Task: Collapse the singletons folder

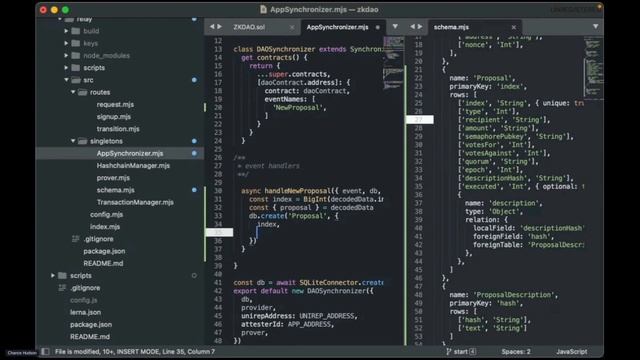Action: coord(73,141)
